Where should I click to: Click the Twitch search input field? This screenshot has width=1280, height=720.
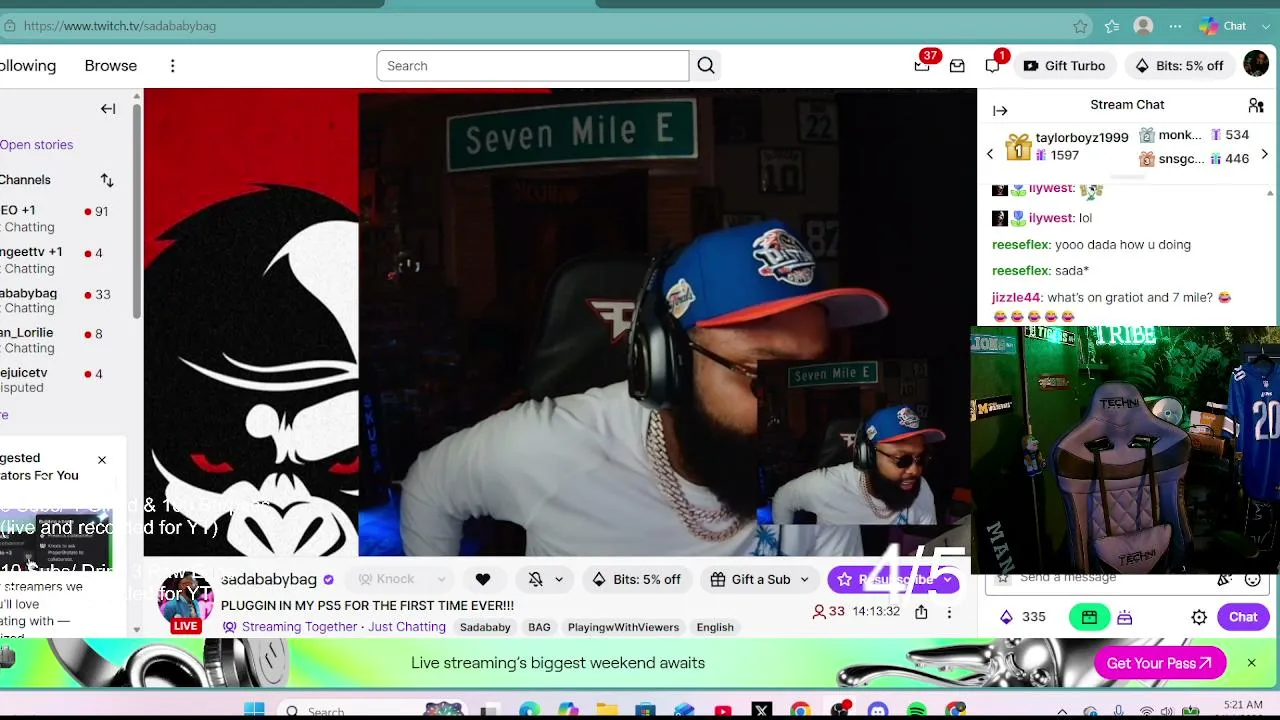click(533, 66)
